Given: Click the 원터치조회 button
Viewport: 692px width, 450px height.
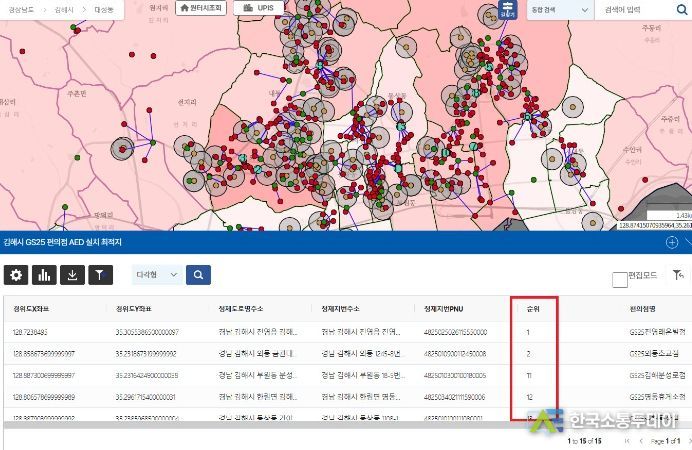Looking at the screenshot, I should 201,8.
